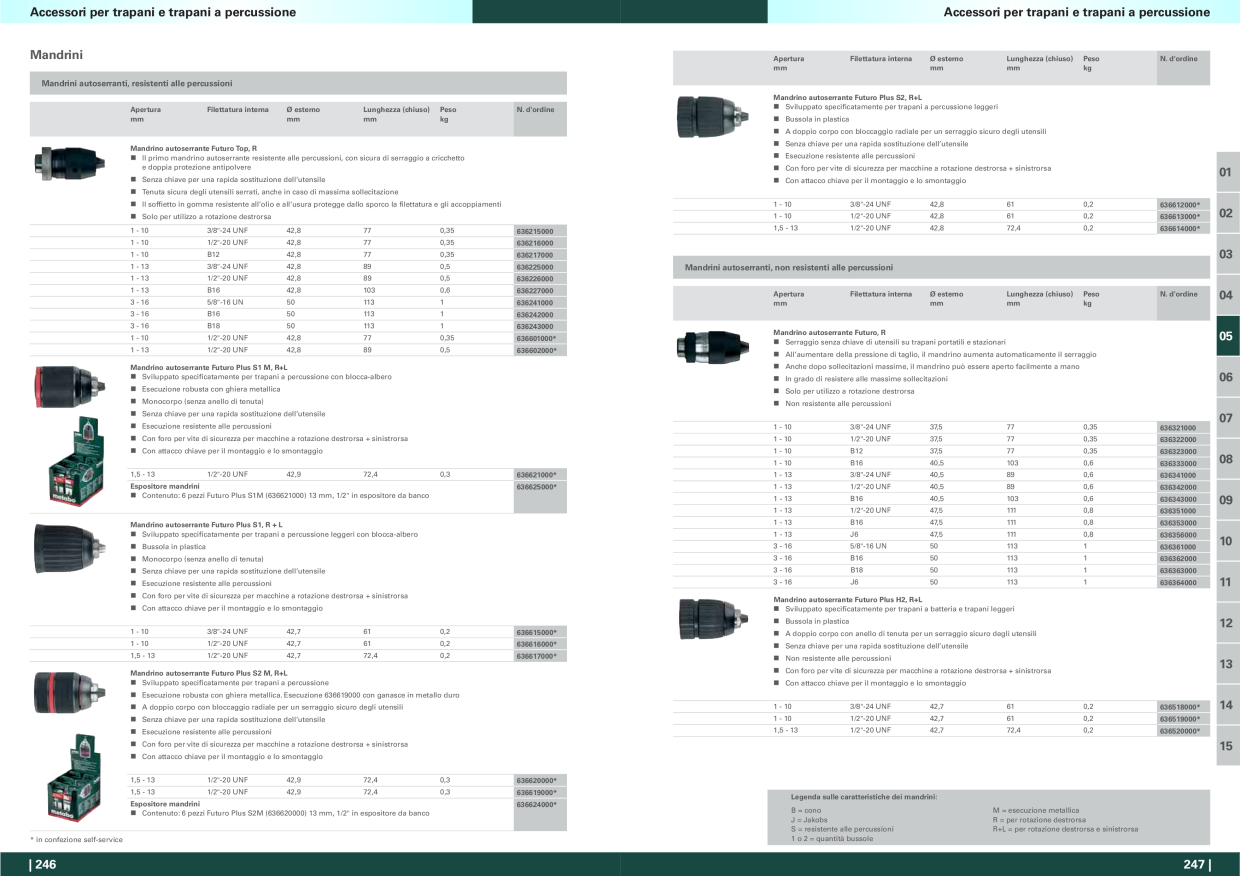Click order number 636621000*
The width and height of the screenshot is (1240, 876).
(x=536, y=475)
